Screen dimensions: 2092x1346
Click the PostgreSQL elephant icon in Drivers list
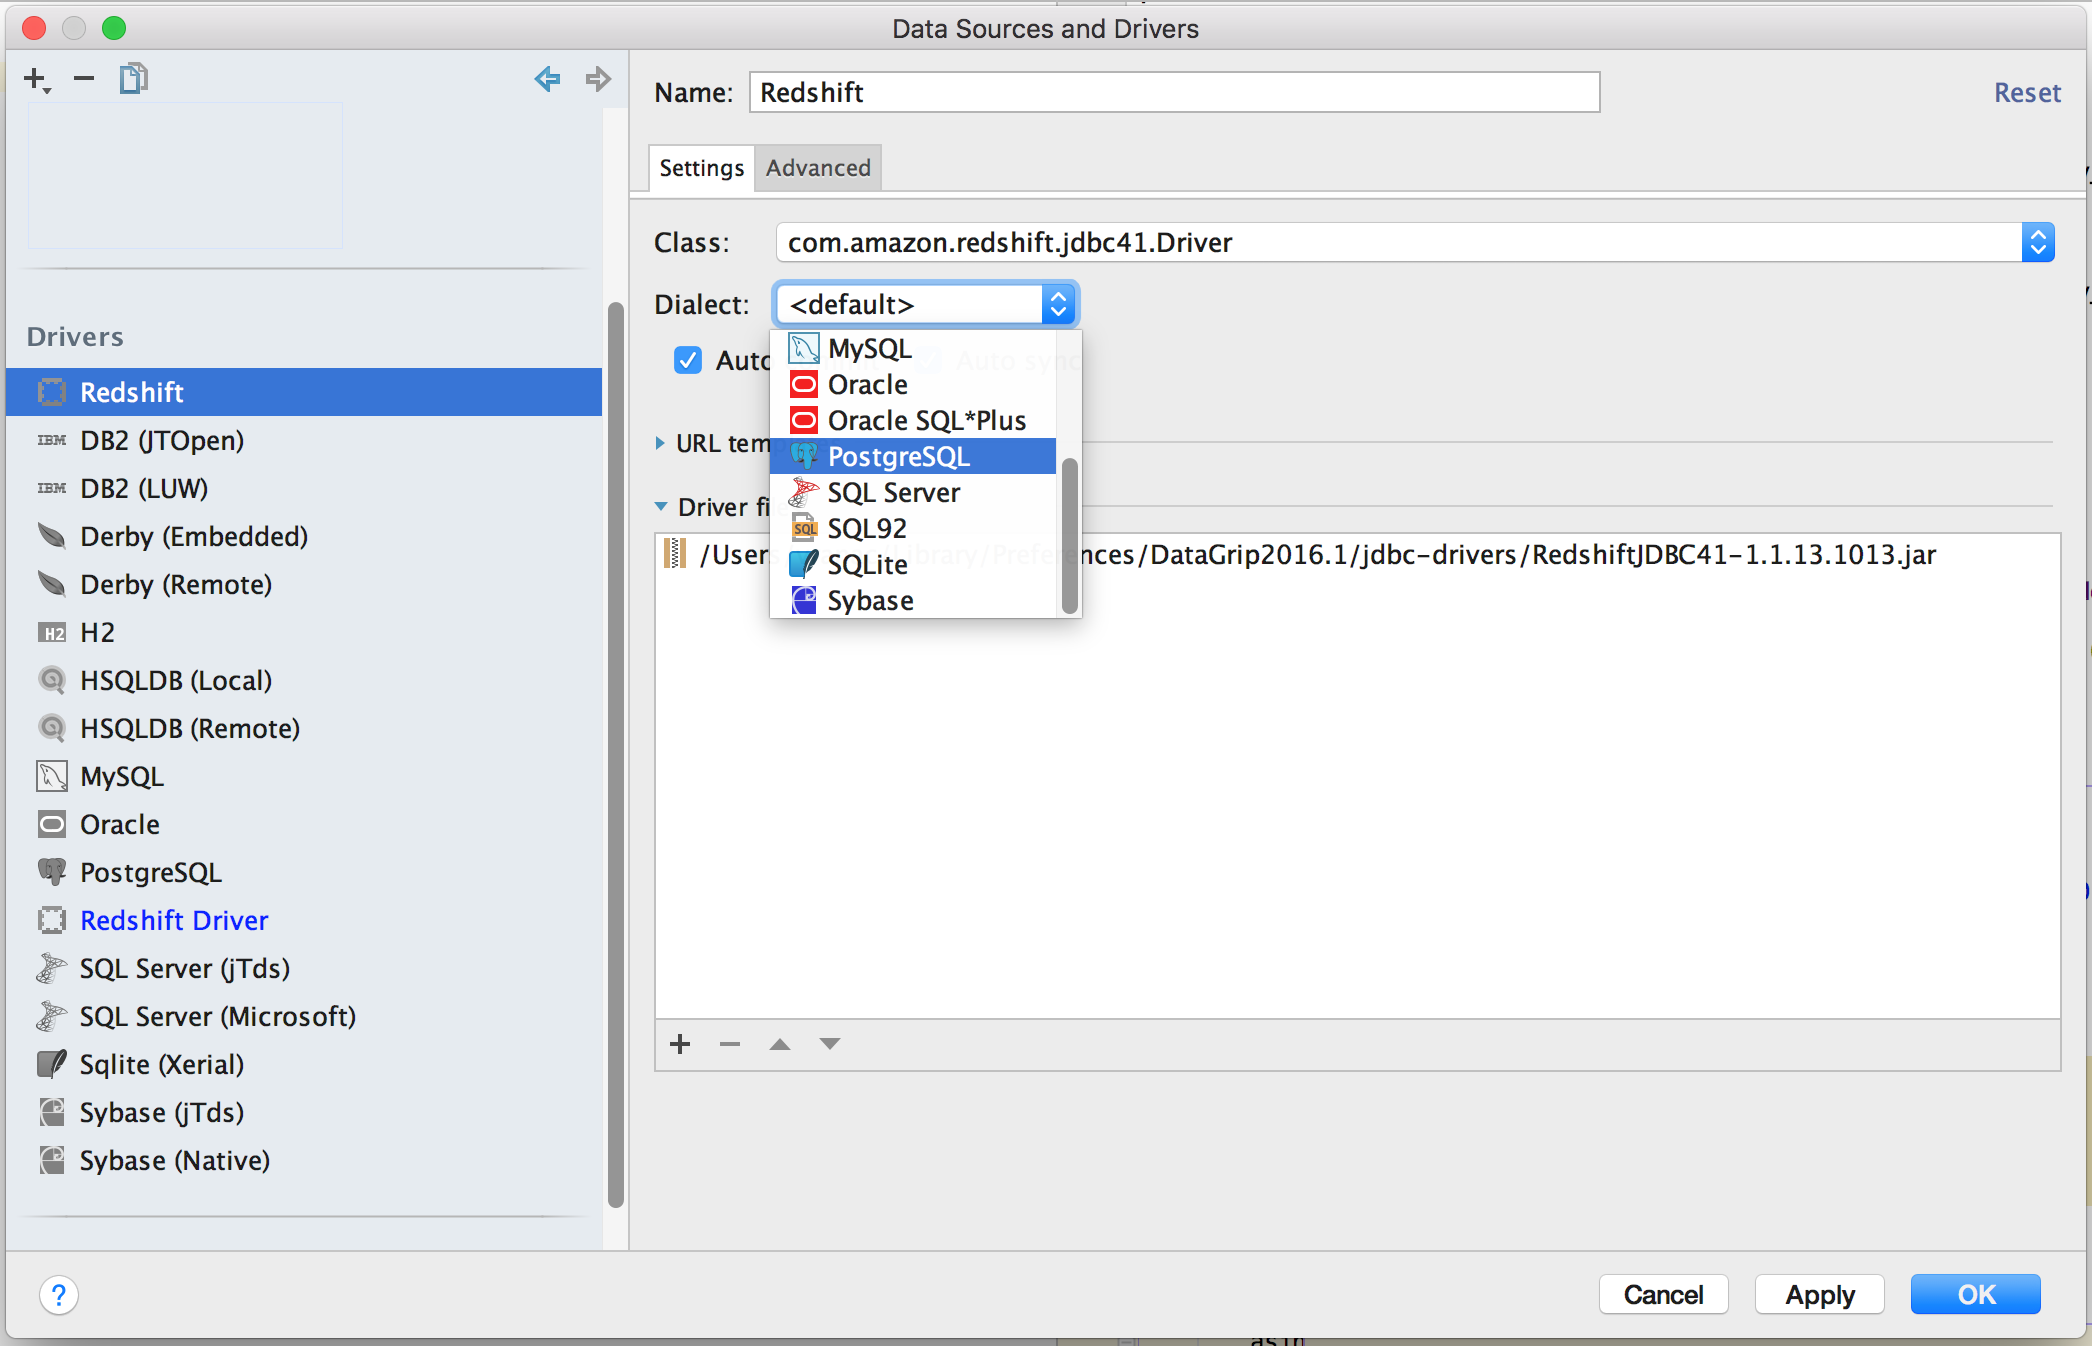click(52, 872)
